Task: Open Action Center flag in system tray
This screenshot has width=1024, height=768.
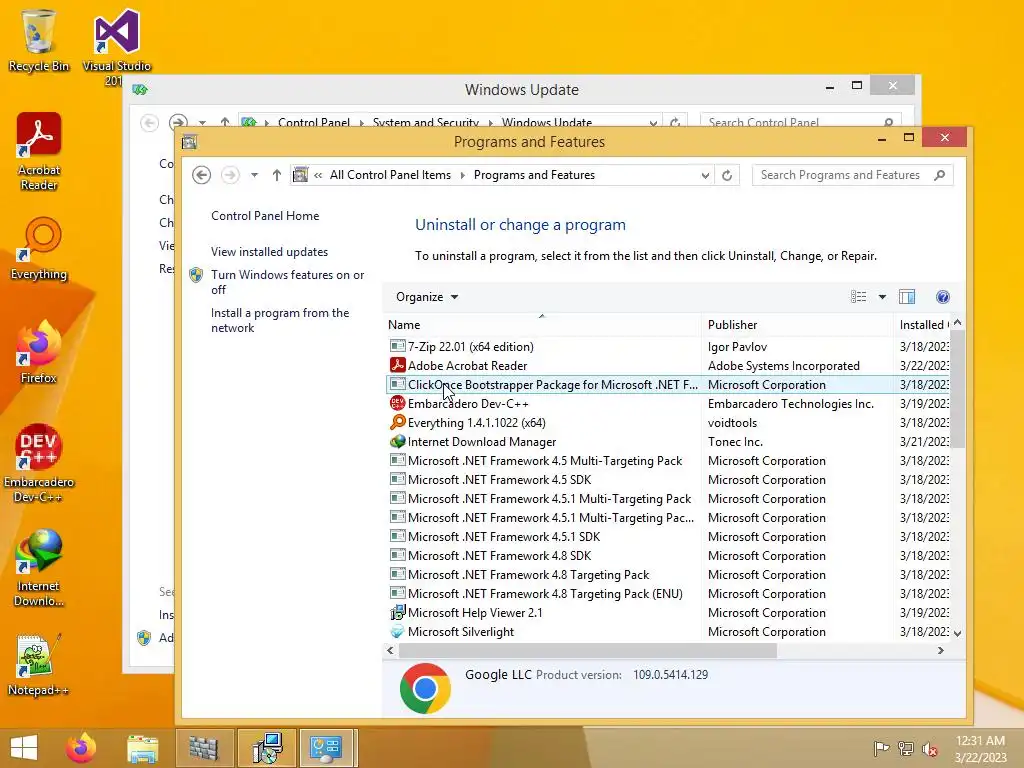Action: pos(880,748)
